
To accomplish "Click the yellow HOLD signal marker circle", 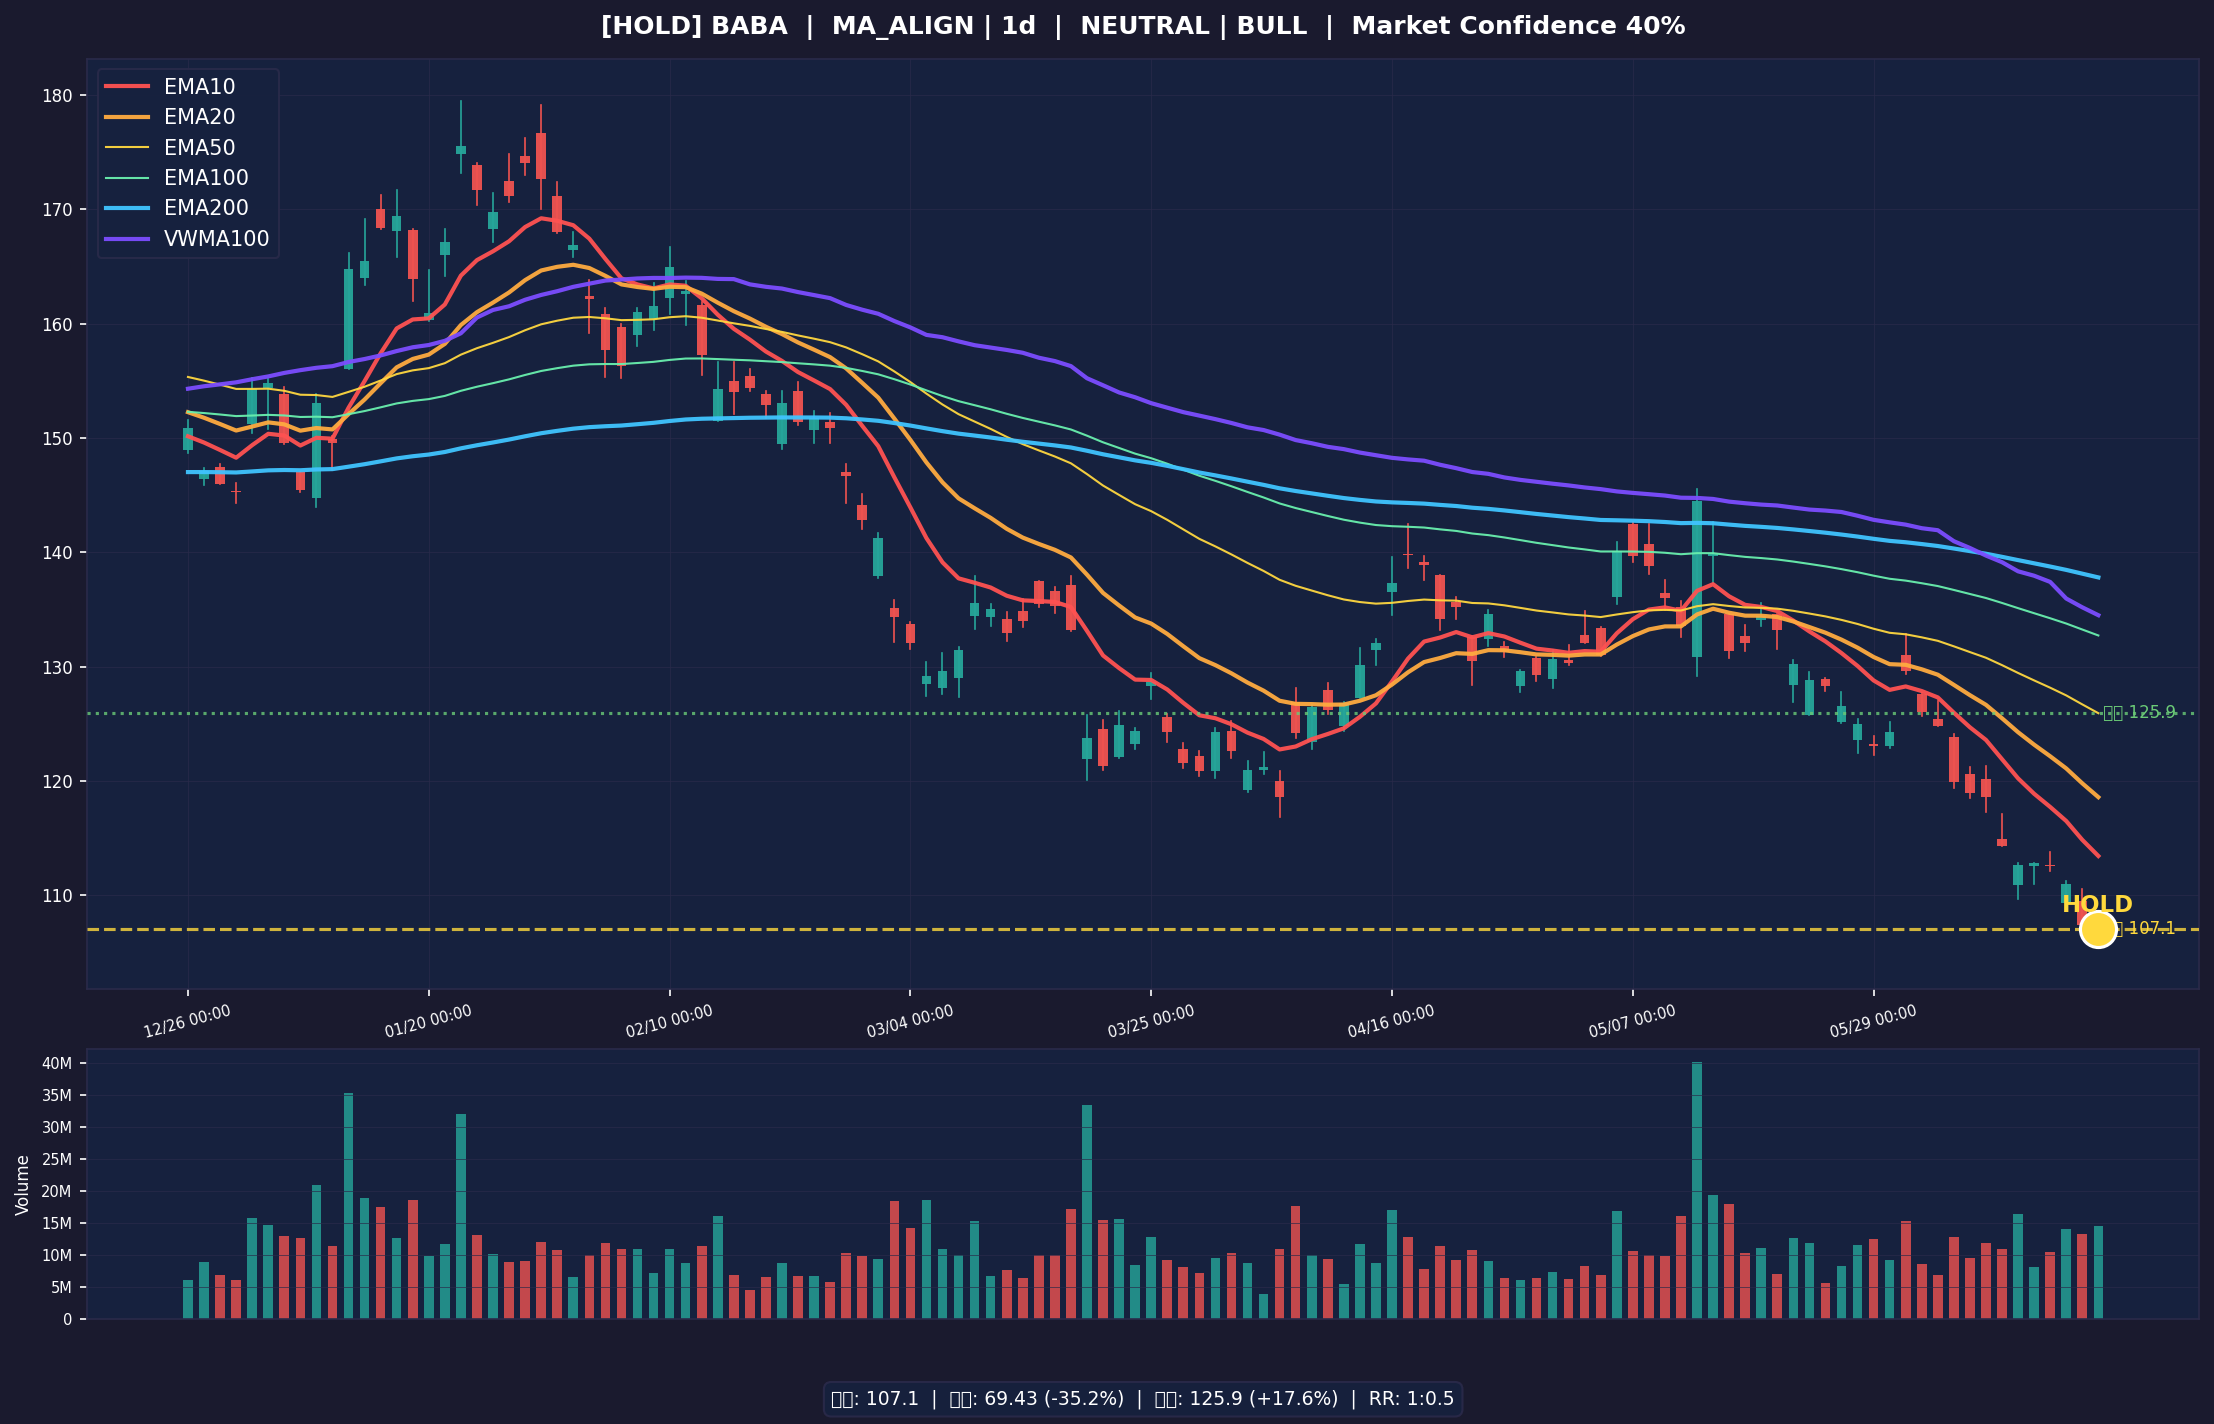I will point(2098,929).
